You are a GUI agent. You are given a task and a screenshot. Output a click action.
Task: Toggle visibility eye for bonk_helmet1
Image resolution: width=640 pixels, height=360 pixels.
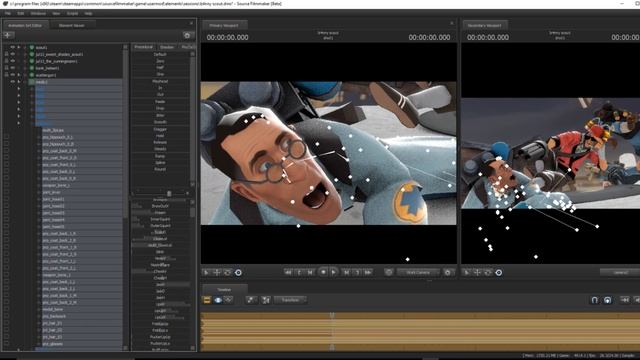coord(13,68)
